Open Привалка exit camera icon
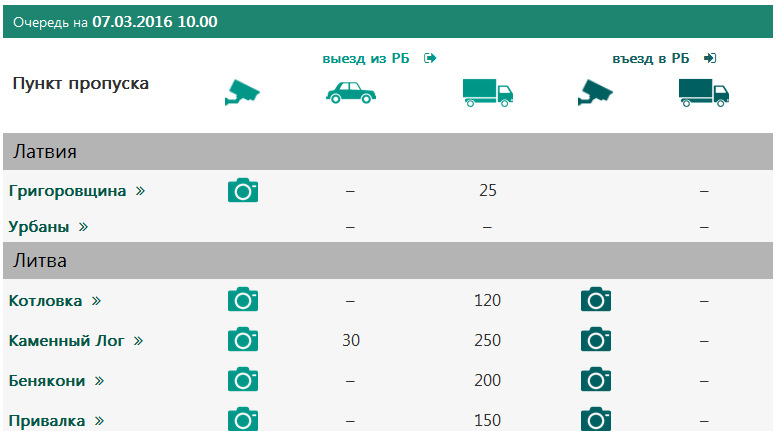The image size is (781, 431). pos(243,419)
